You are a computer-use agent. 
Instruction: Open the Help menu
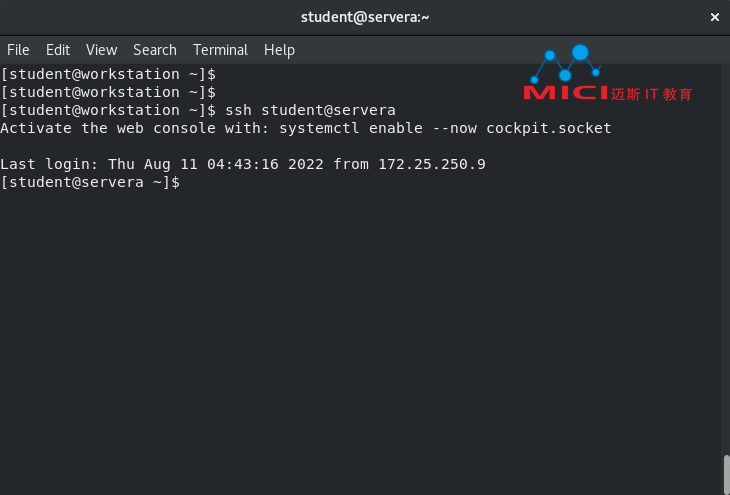[279, 50]
